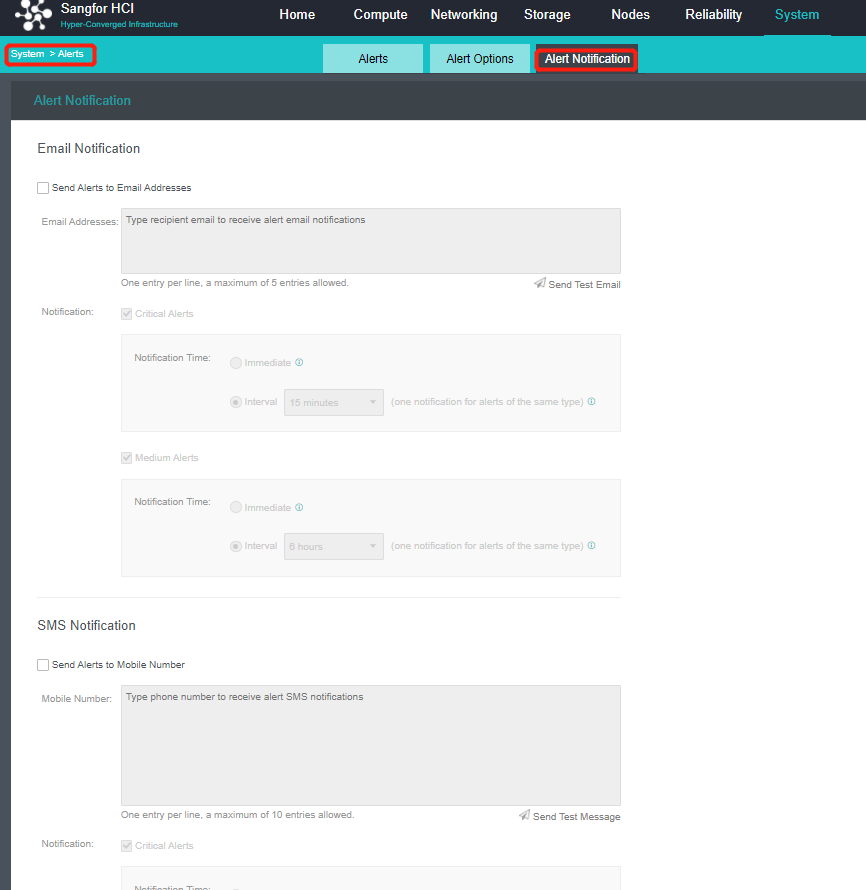The image size is (866, 890).
Task: Click the Email Notification section heading
Action: pos(89,148)
